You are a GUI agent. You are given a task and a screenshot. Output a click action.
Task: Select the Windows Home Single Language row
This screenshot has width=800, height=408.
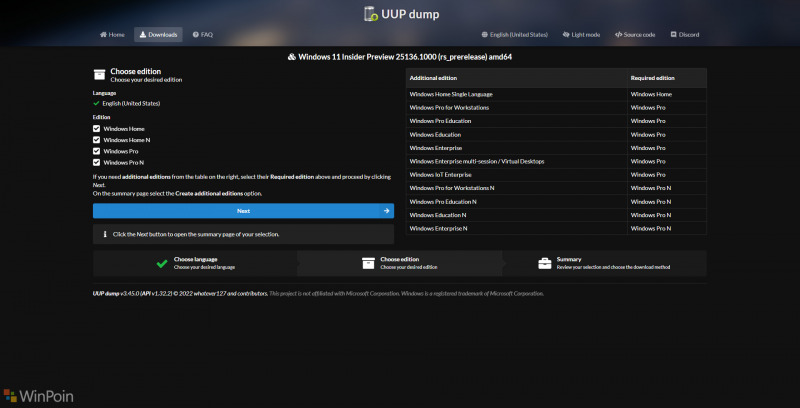pyautogui.click(x=557, y=94)
